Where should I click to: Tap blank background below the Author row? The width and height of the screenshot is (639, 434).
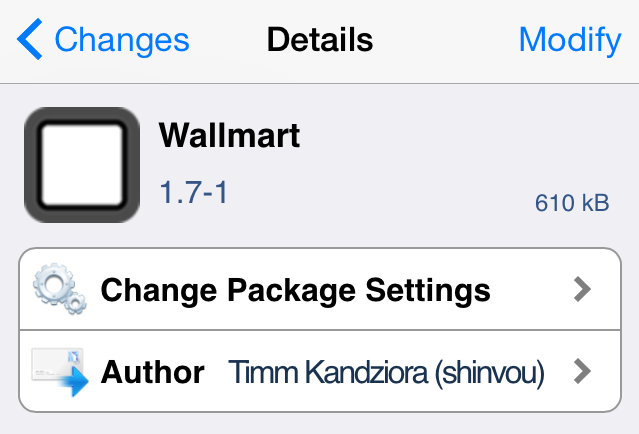click(x=320, y=423)
